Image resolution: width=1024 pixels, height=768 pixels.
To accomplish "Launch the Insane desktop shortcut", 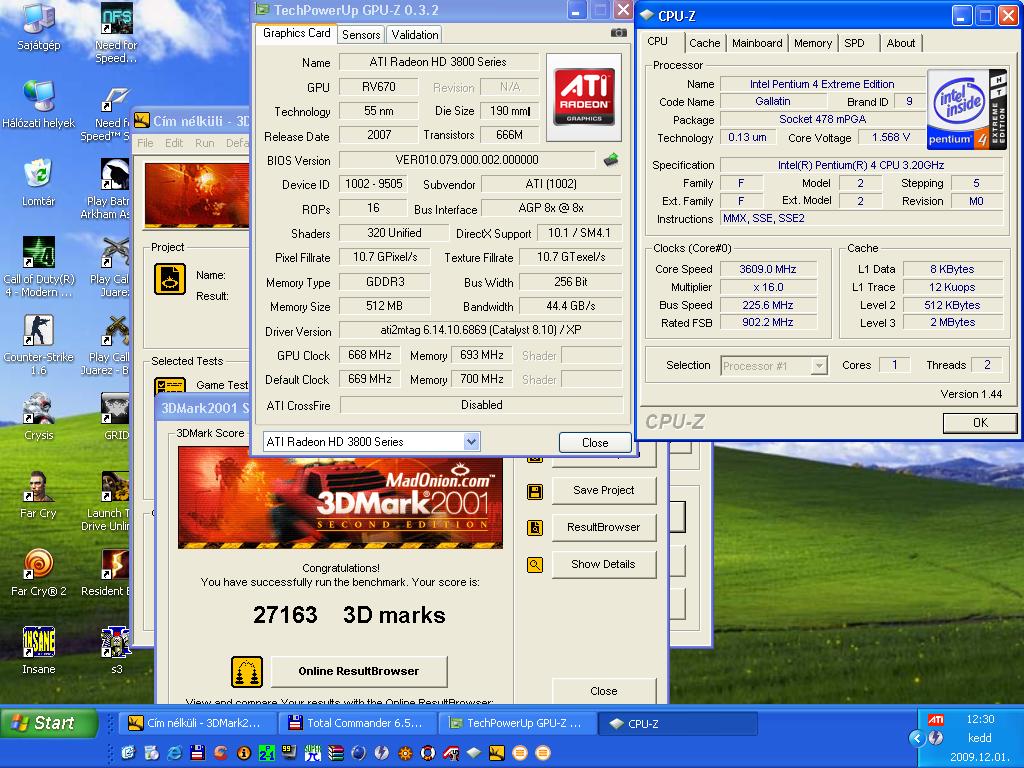I will 39,643.
